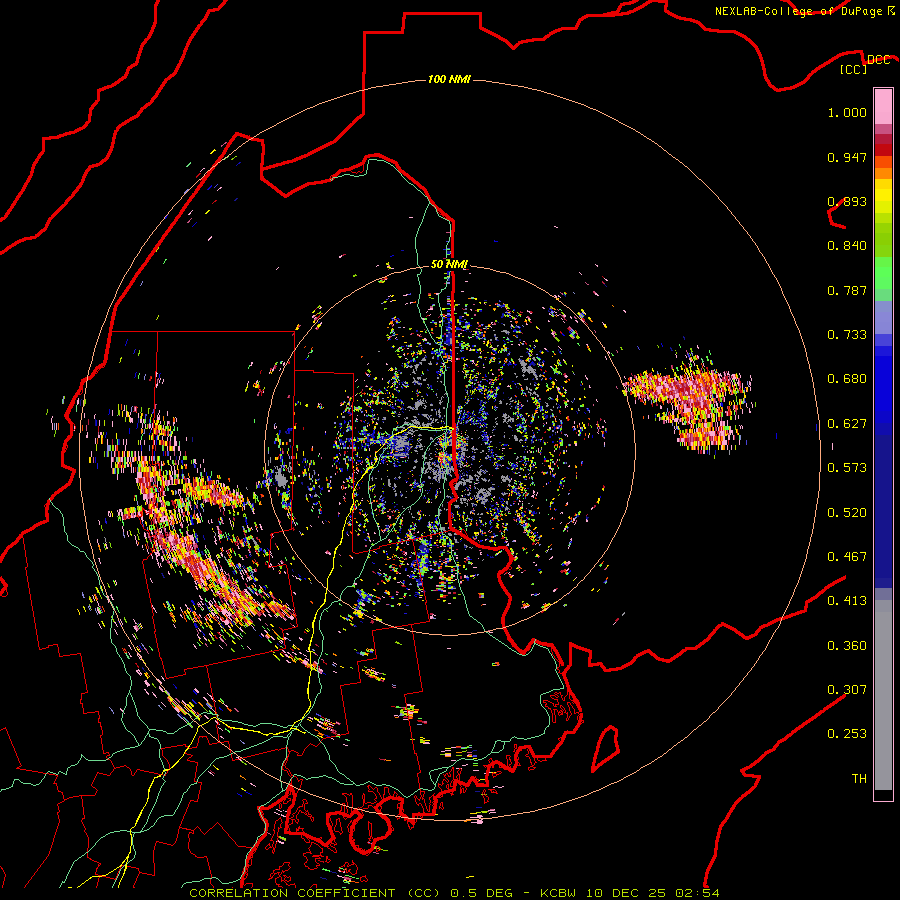Click the DCC label above the color bar
The image size is (900, 900).
[878, 59]
